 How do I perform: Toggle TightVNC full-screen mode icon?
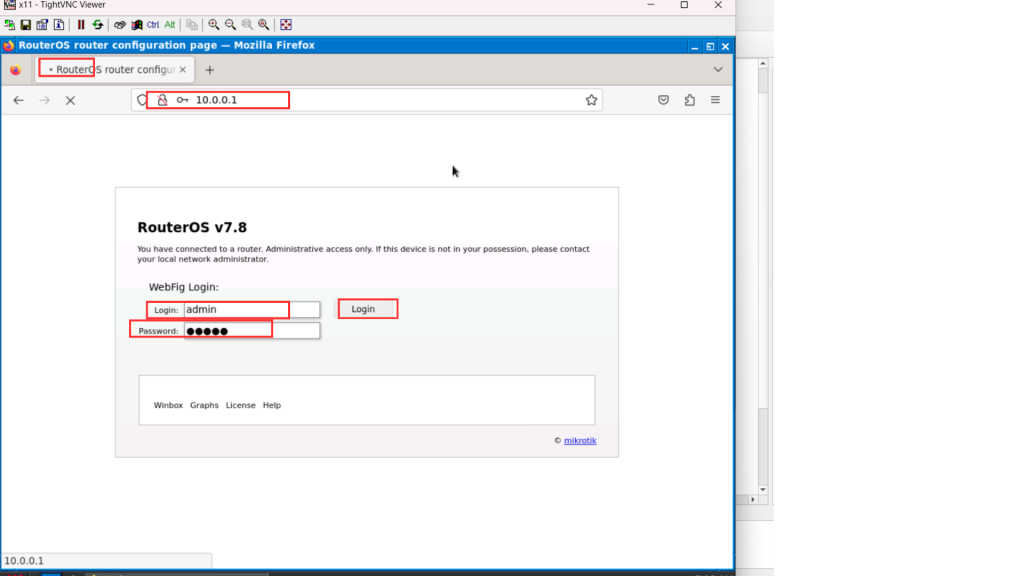tap(286, 24)
